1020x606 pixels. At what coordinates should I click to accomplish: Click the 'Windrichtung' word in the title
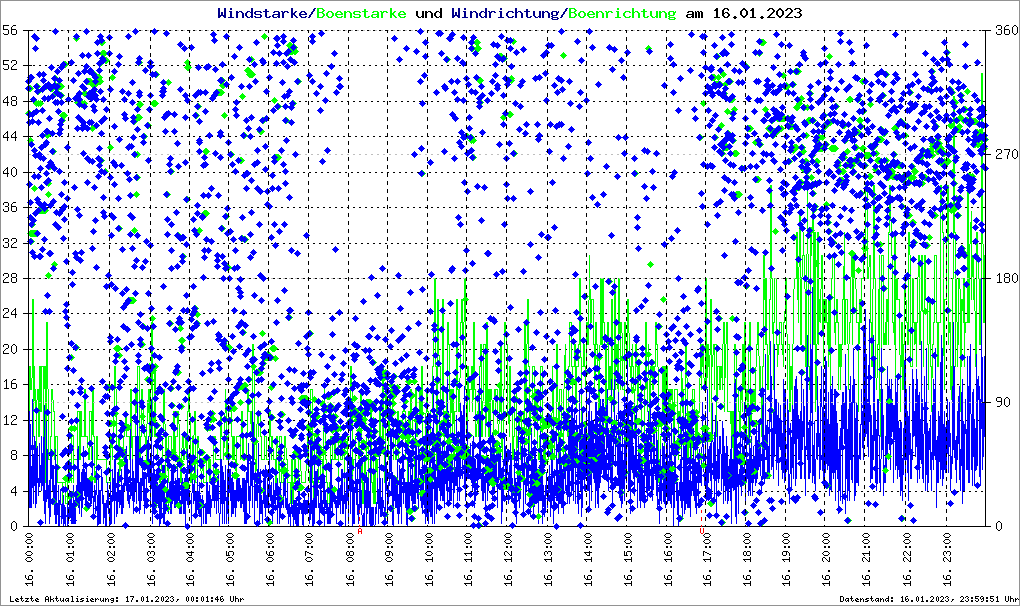505,14
